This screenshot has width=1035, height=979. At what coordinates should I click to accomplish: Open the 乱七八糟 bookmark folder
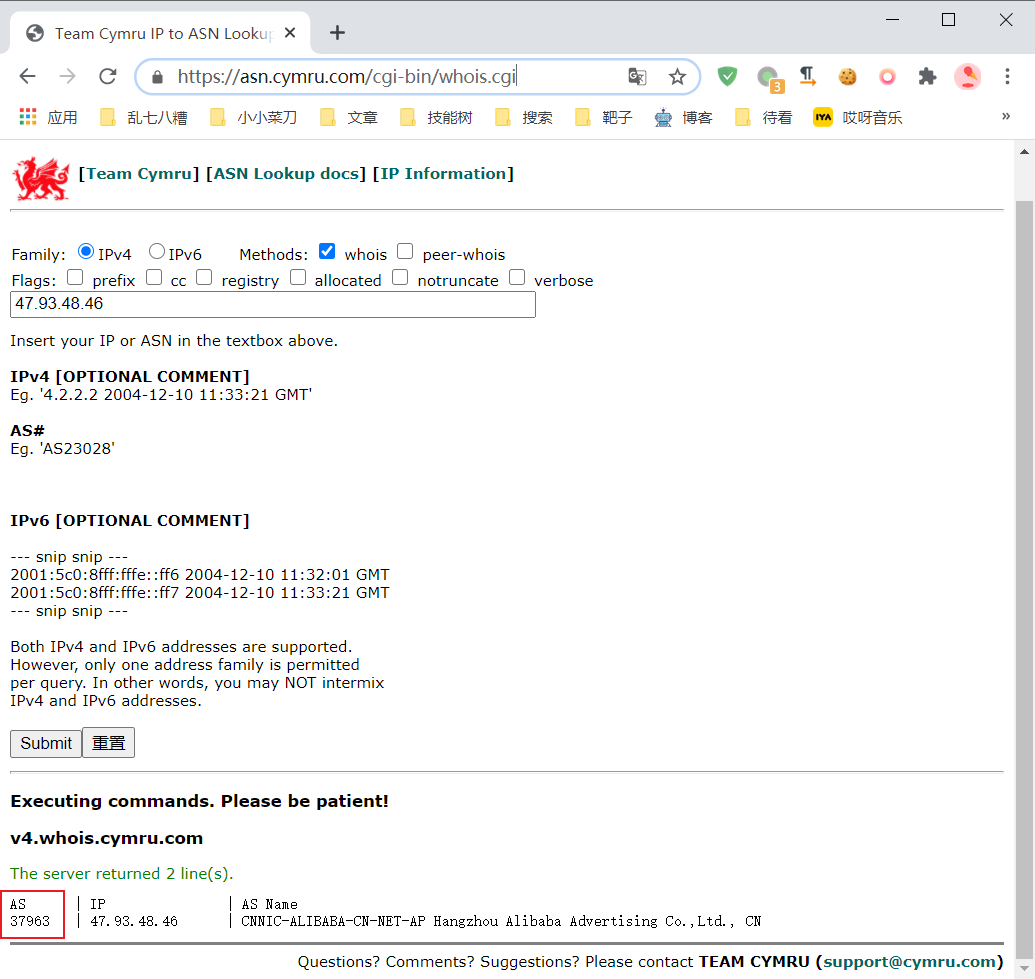(144, 118)
